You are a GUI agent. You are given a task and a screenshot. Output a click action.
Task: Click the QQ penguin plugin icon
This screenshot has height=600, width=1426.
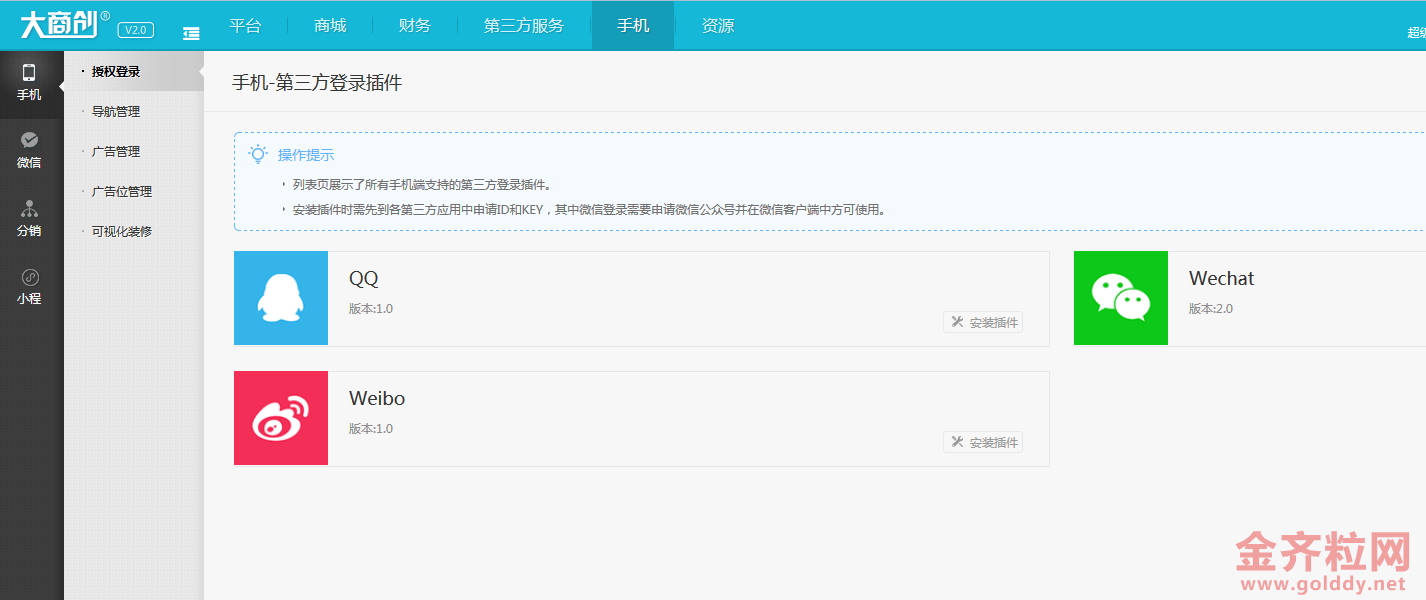pyautogui.click(x=281, y=298)
